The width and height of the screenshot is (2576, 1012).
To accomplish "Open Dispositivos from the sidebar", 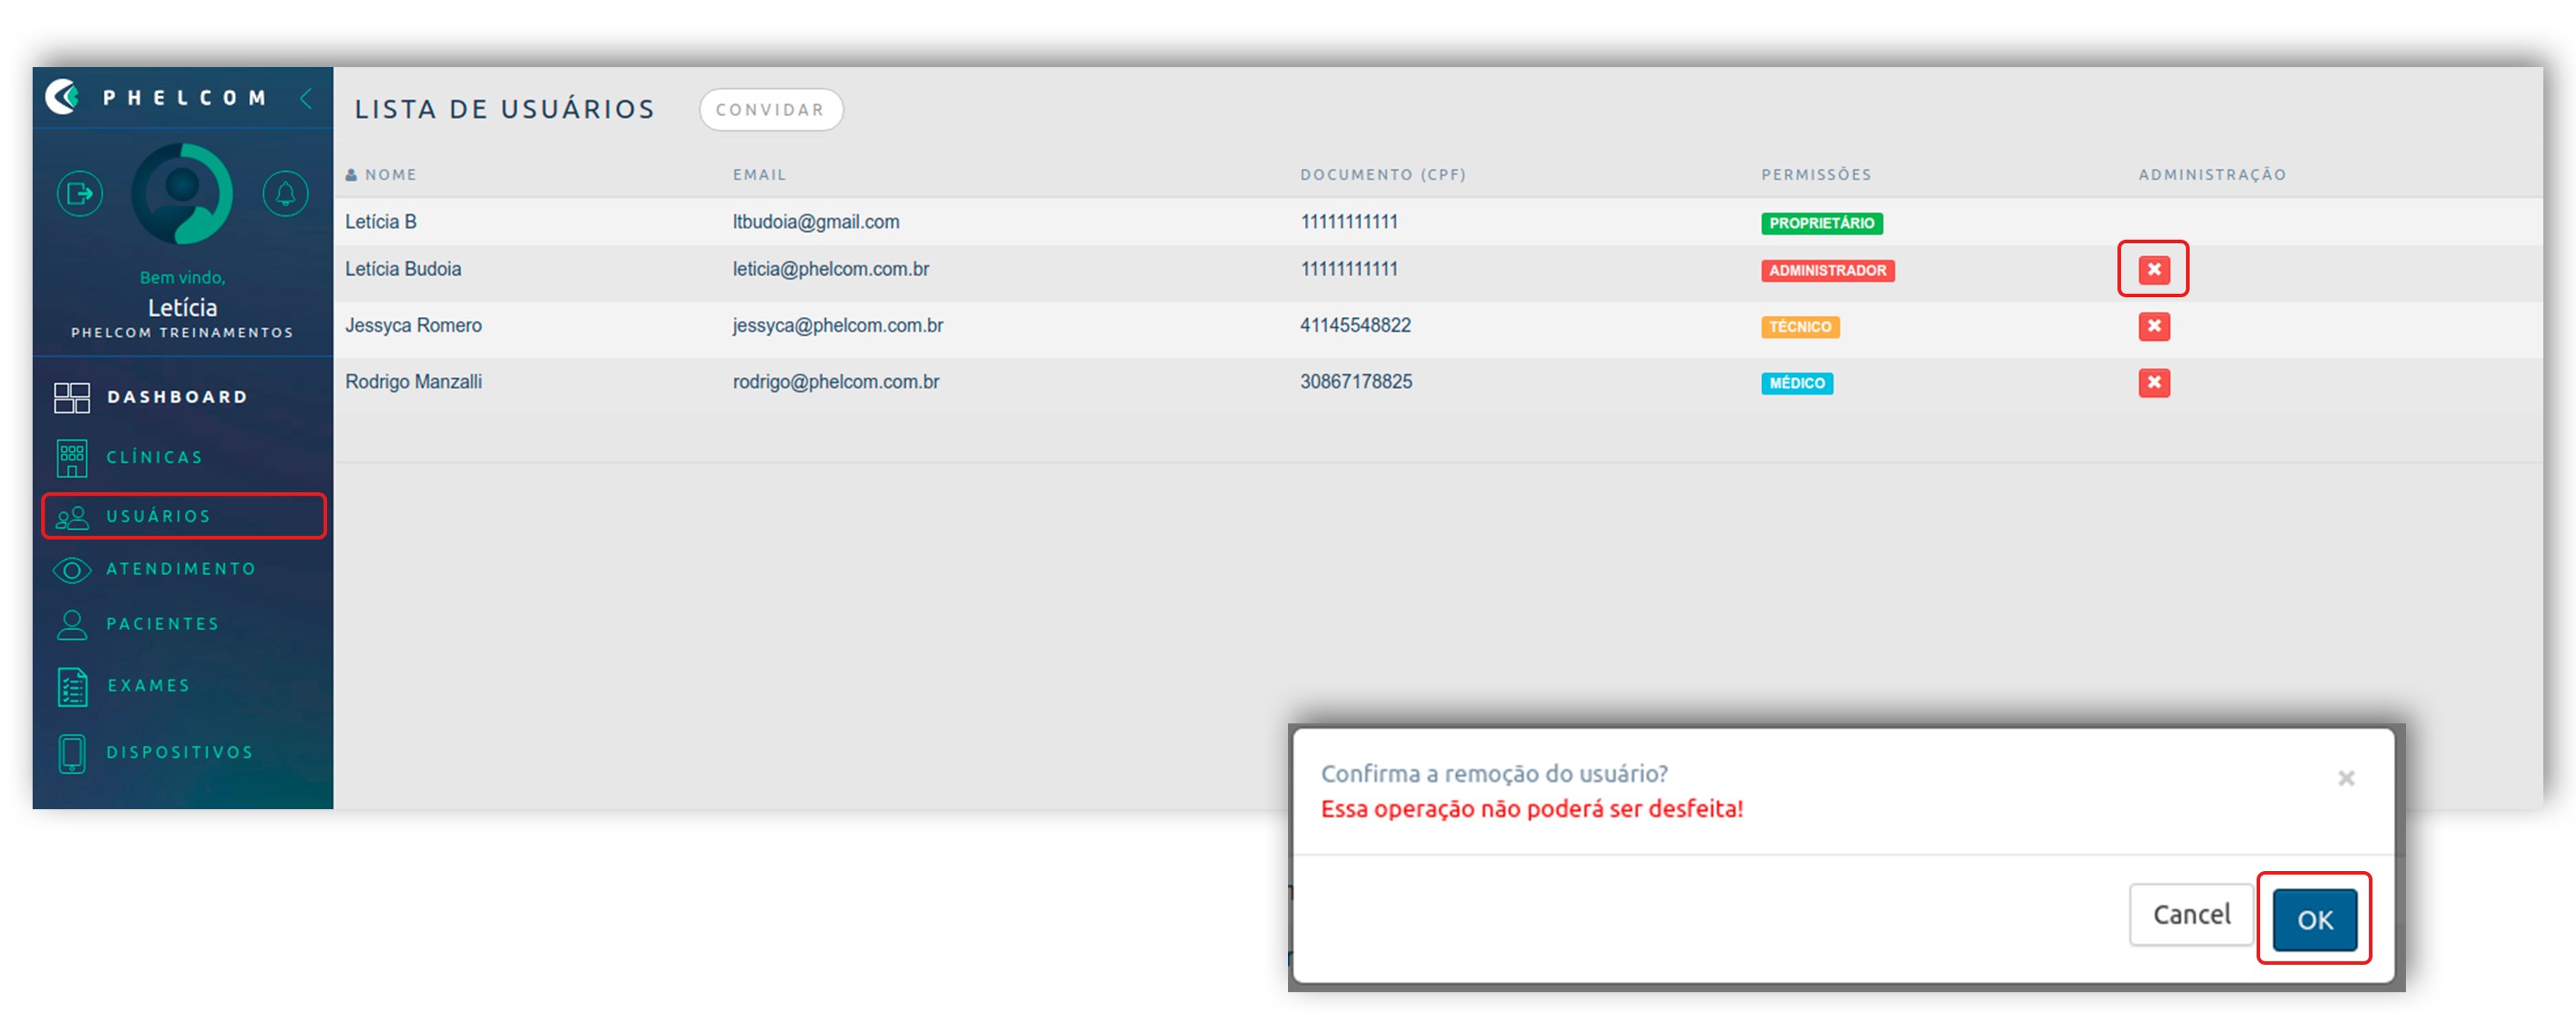I will click(x=180, y=752).
